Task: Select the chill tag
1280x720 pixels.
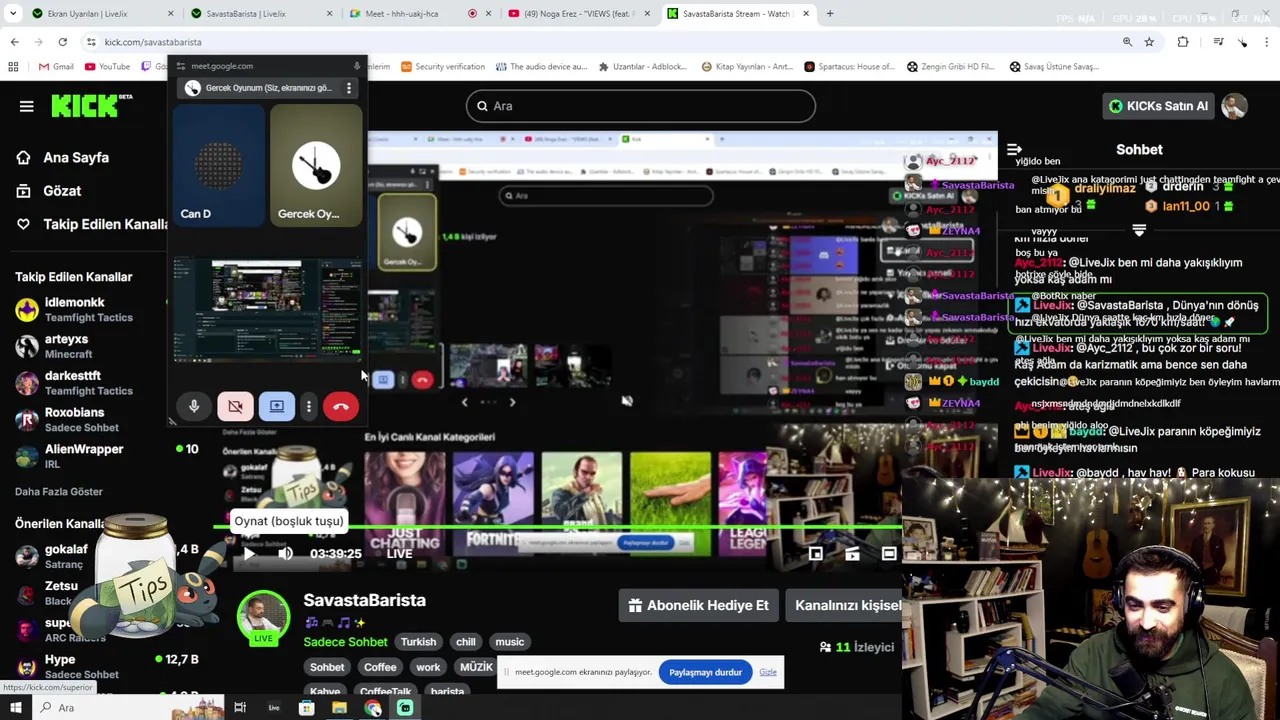Action: pyautogui.click(x=466, y=642)
